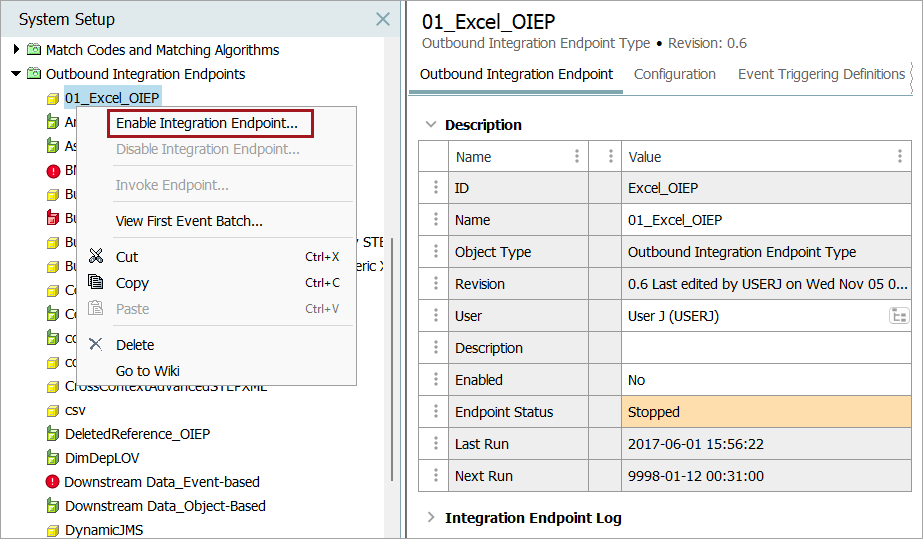Click Match Codes folder icon
923x539 pixels.
tap(34, 50)
